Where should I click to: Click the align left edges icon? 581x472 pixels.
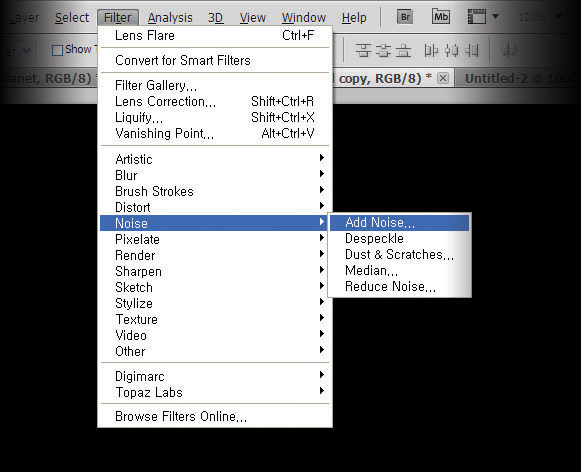click(431, 50)
